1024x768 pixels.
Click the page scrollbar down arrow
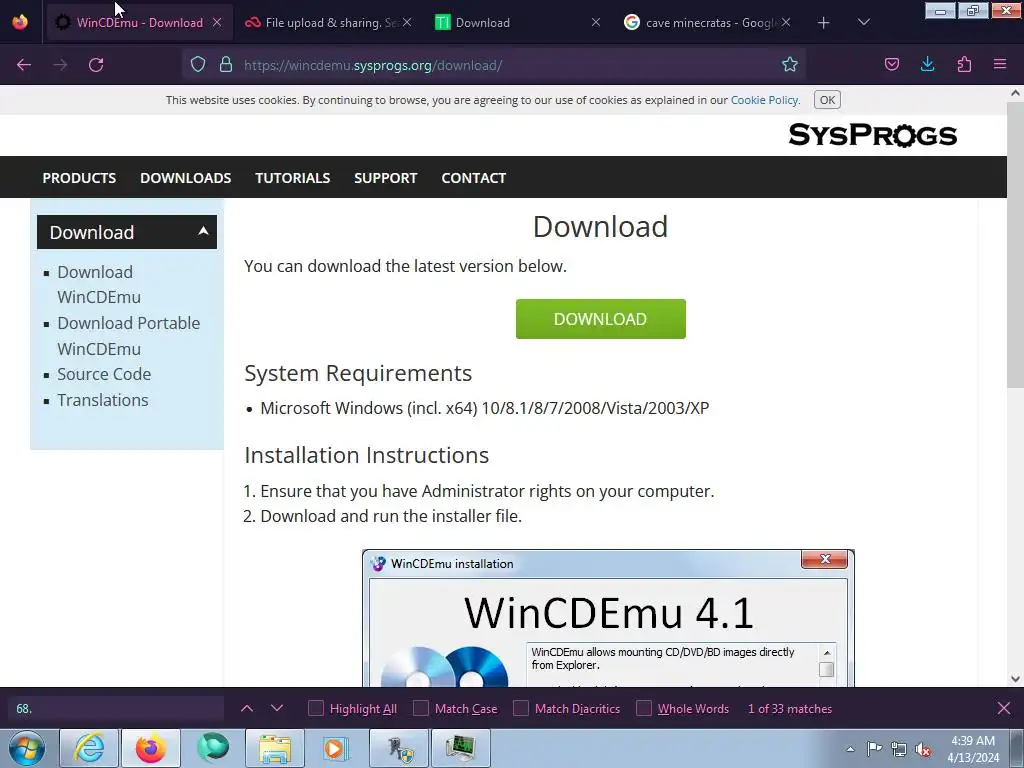tap(1015, 679)
